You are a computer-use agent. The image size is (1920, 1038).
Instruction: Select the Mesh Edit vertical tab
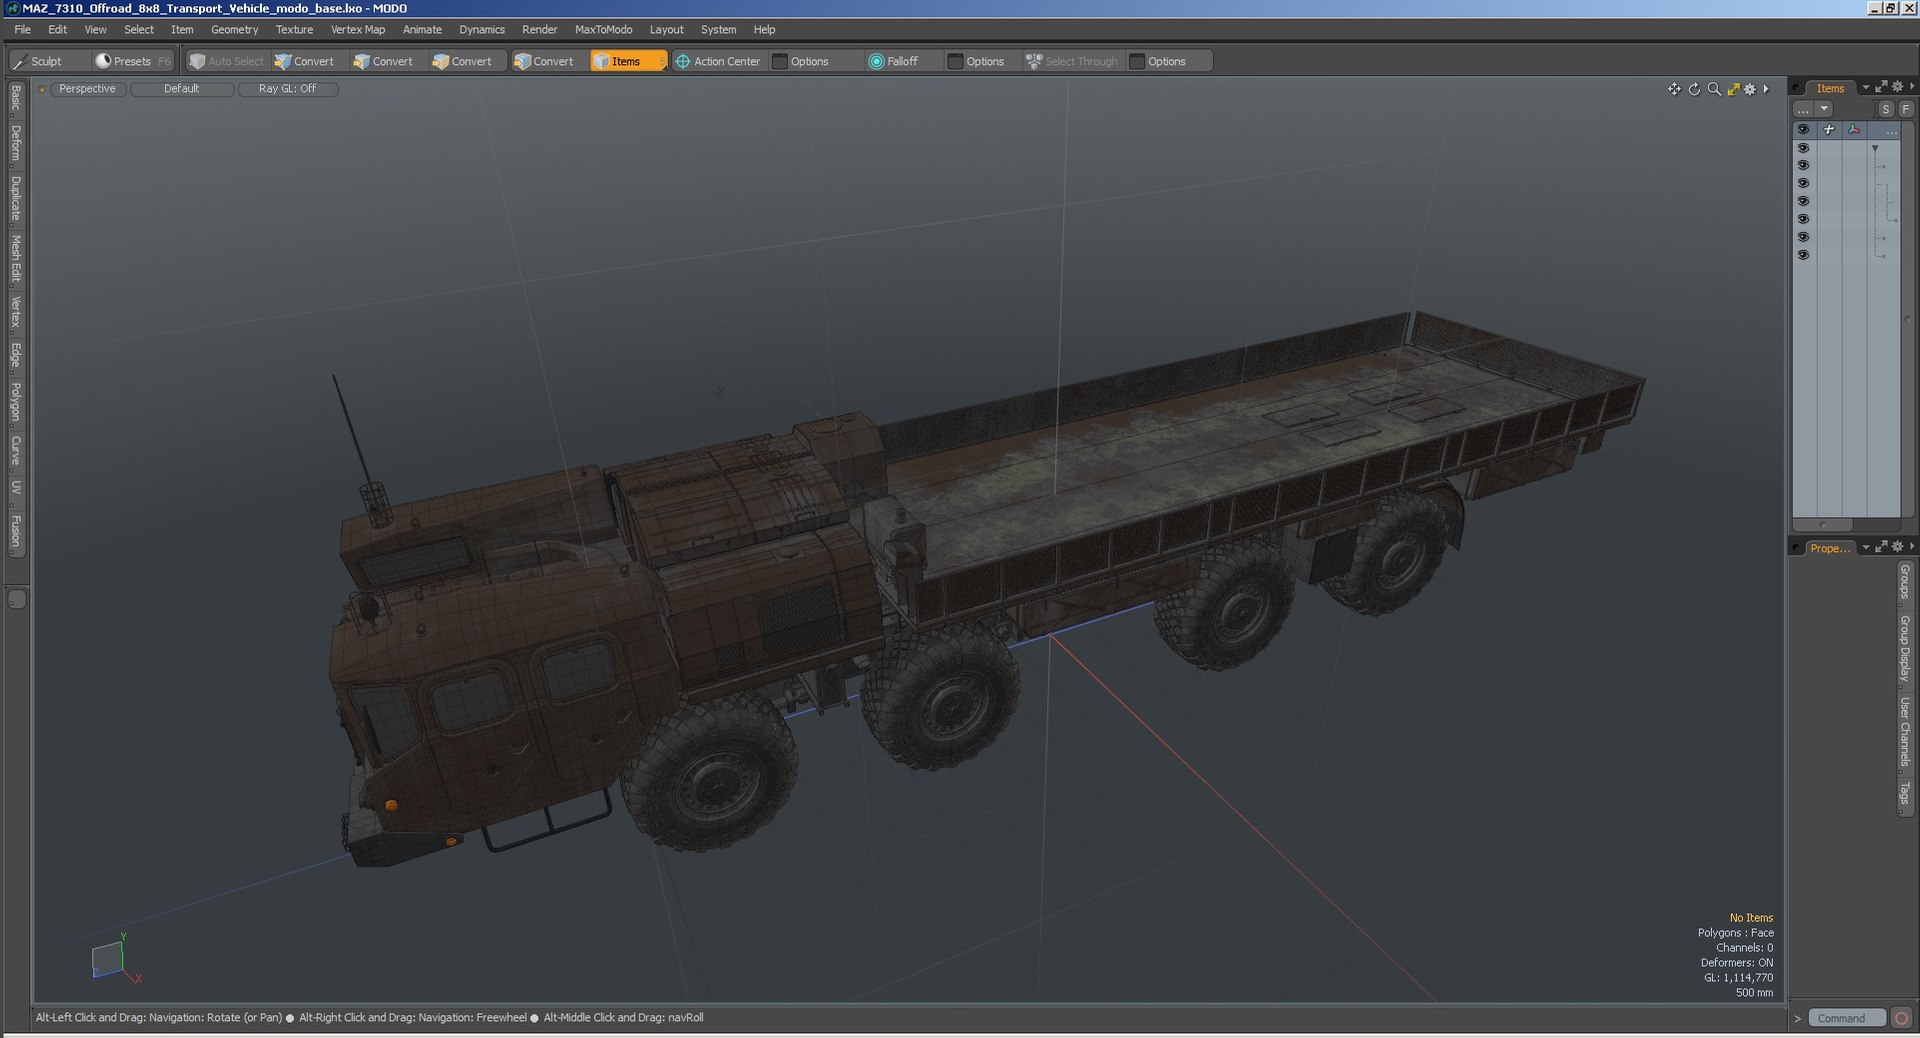pos(16,259)
